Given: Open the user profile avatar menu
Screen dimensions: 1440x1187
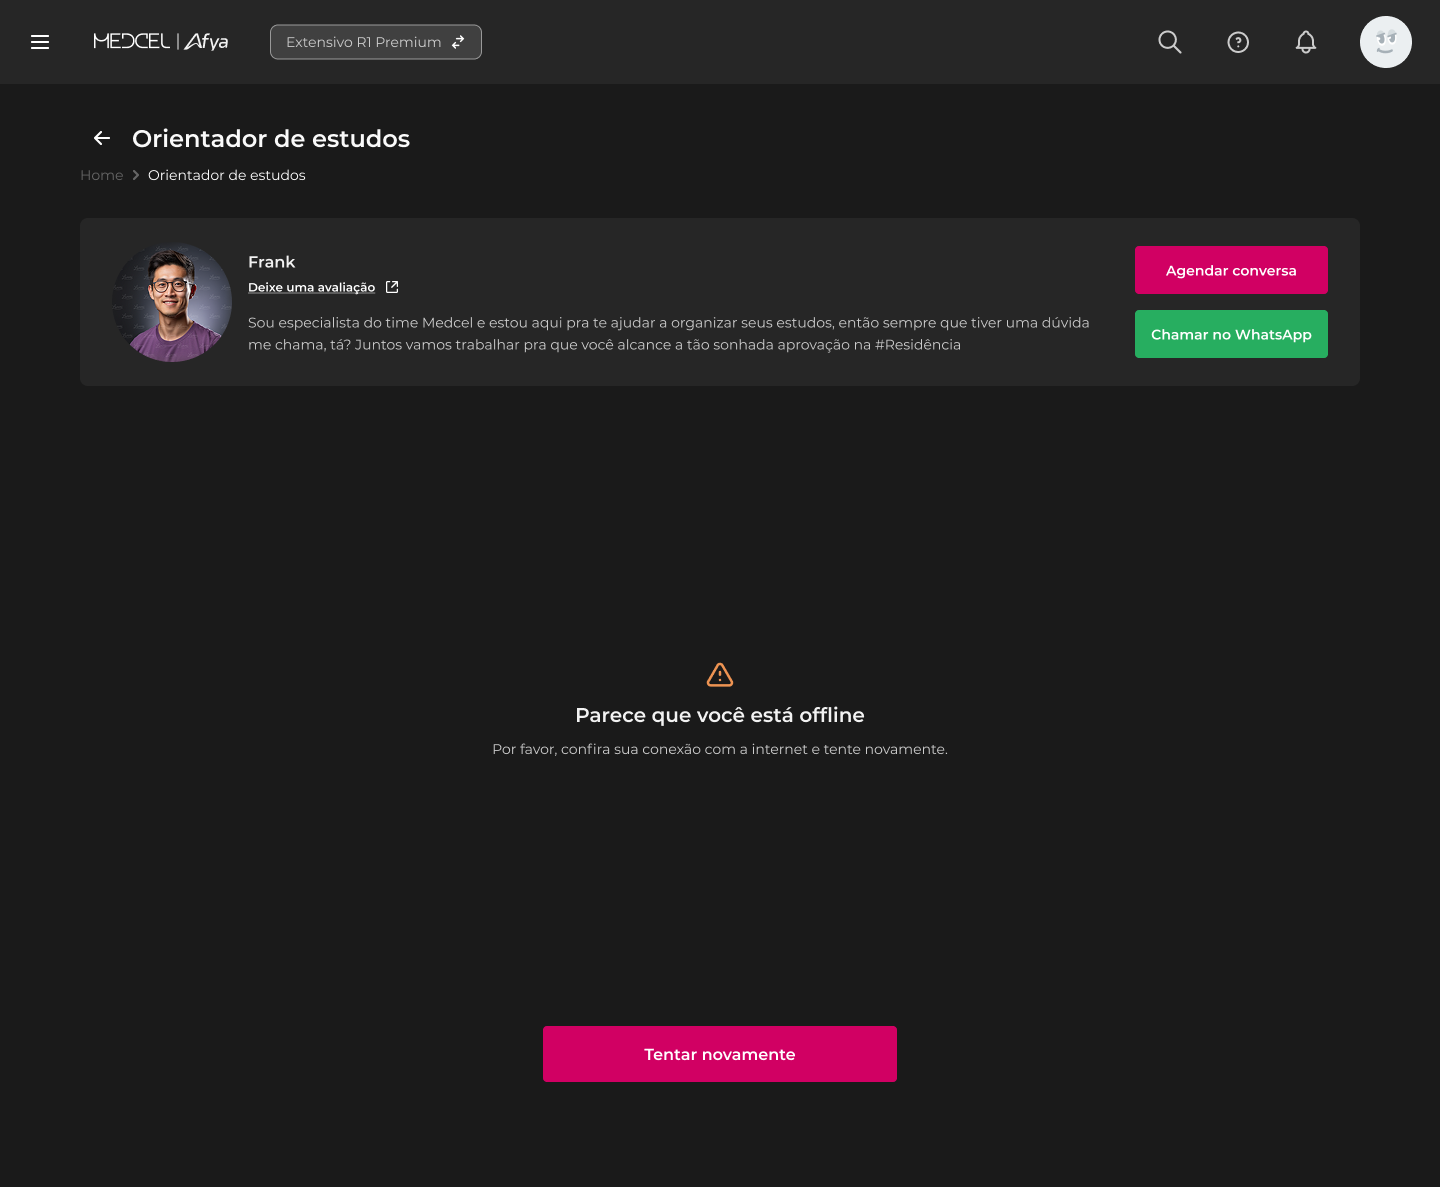Looking at the screenshot, I should pyautogui.click(x=1385, y=42).
